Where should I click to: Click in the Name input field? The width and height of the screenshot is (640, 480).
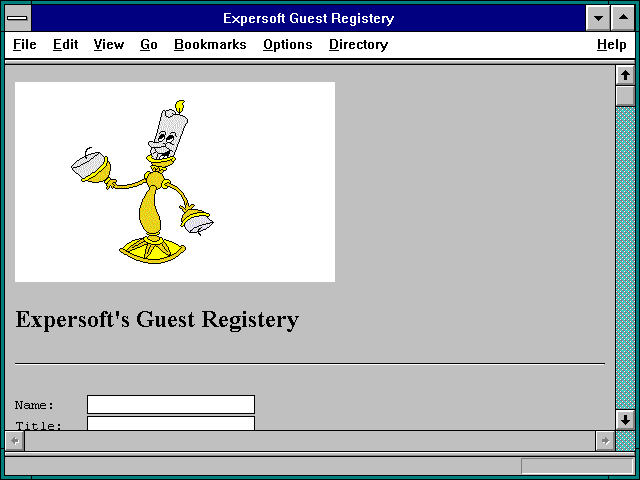click(x=171, y=404)
